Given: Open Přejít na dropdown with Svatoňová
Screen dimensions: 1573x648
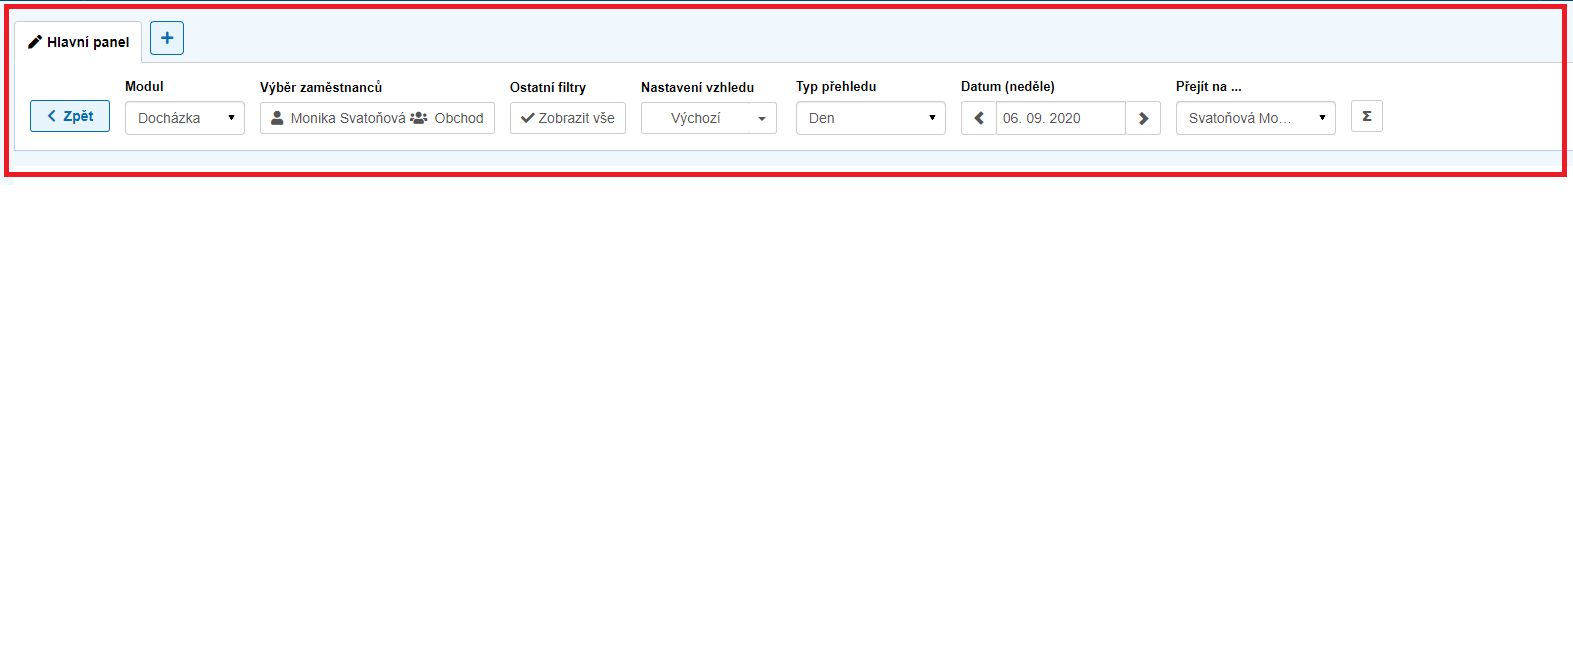Looking at the screenshot, I should tap(1255, 118).
